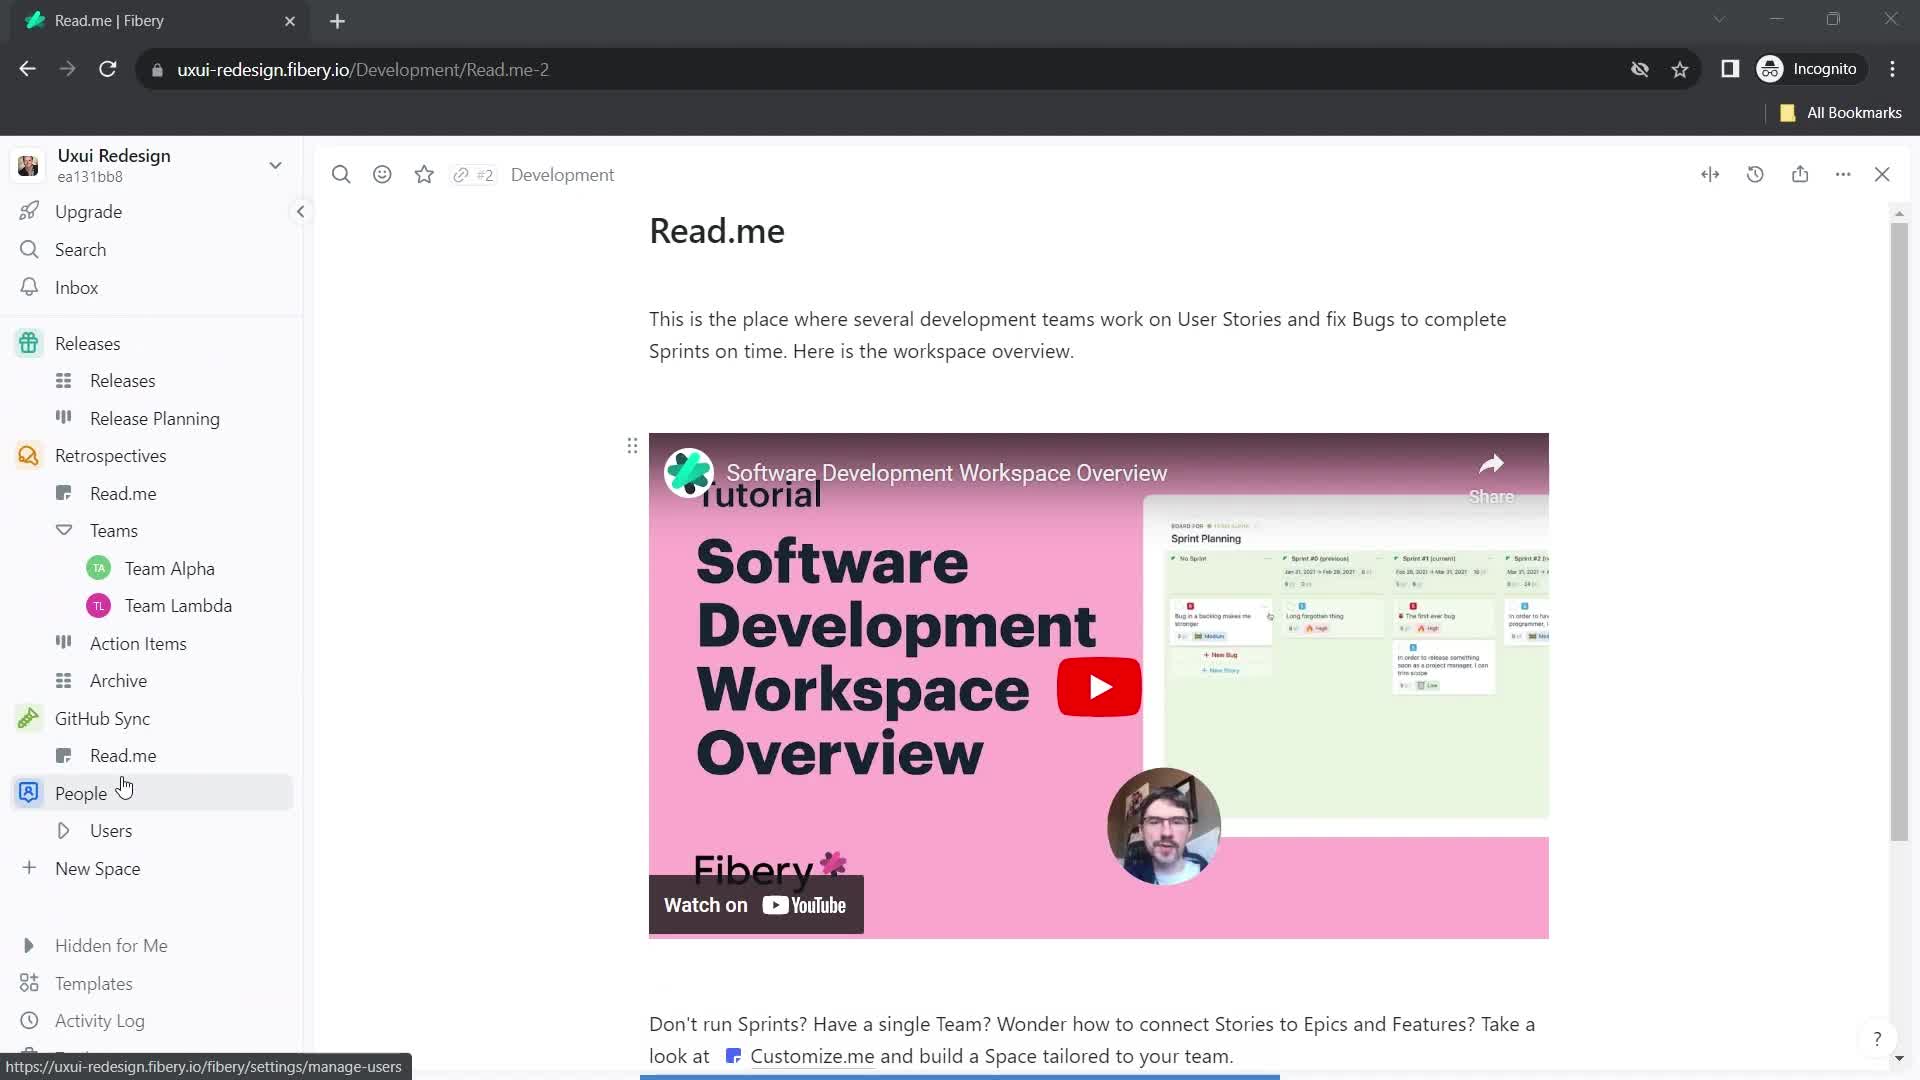The width and height of the screenshot is (1920, 1080).
Task: Star the Read.me document as favorite
Action: [424, 175]
